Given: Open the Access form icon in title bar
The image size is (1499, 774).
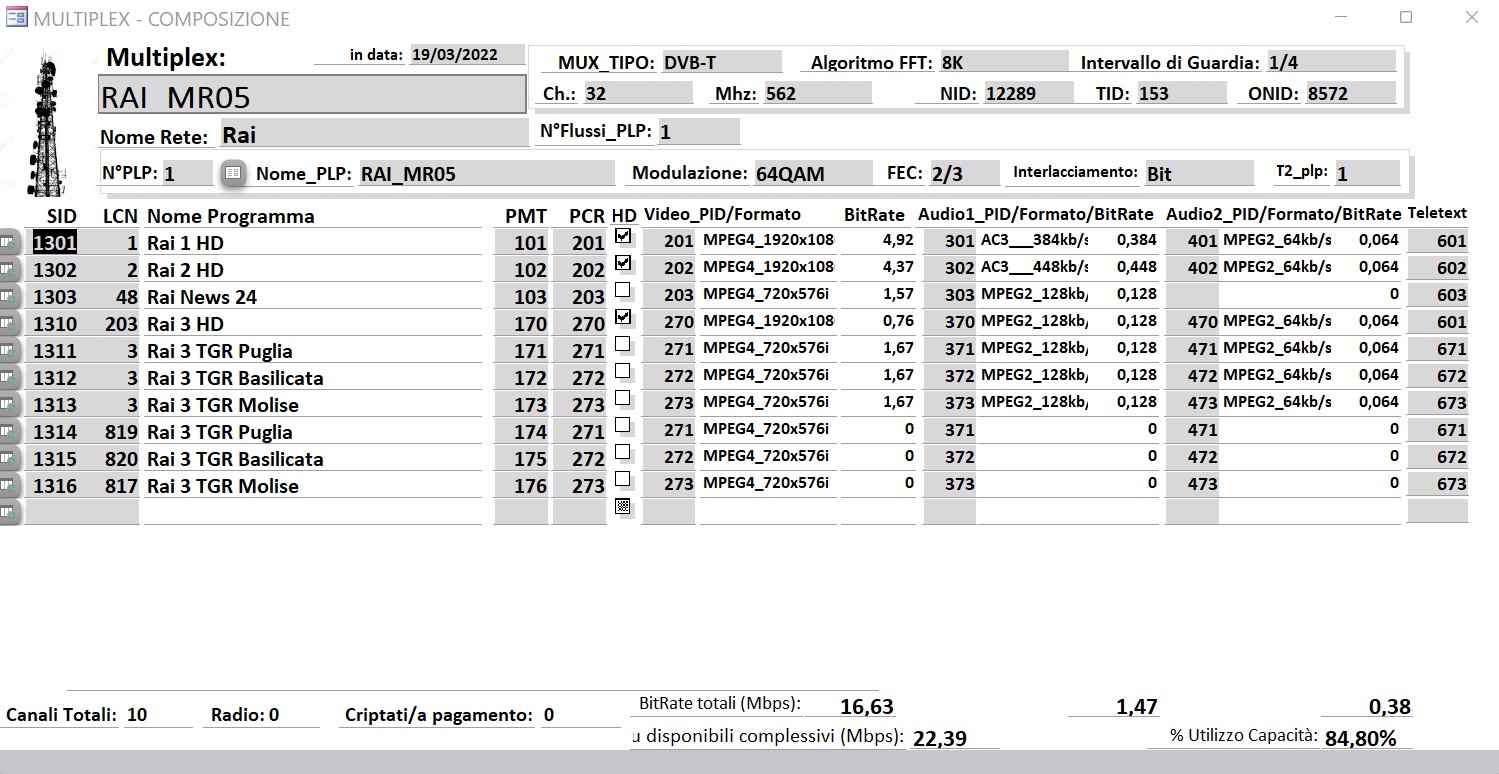Looking at the screenshot, I should point(17,17).
